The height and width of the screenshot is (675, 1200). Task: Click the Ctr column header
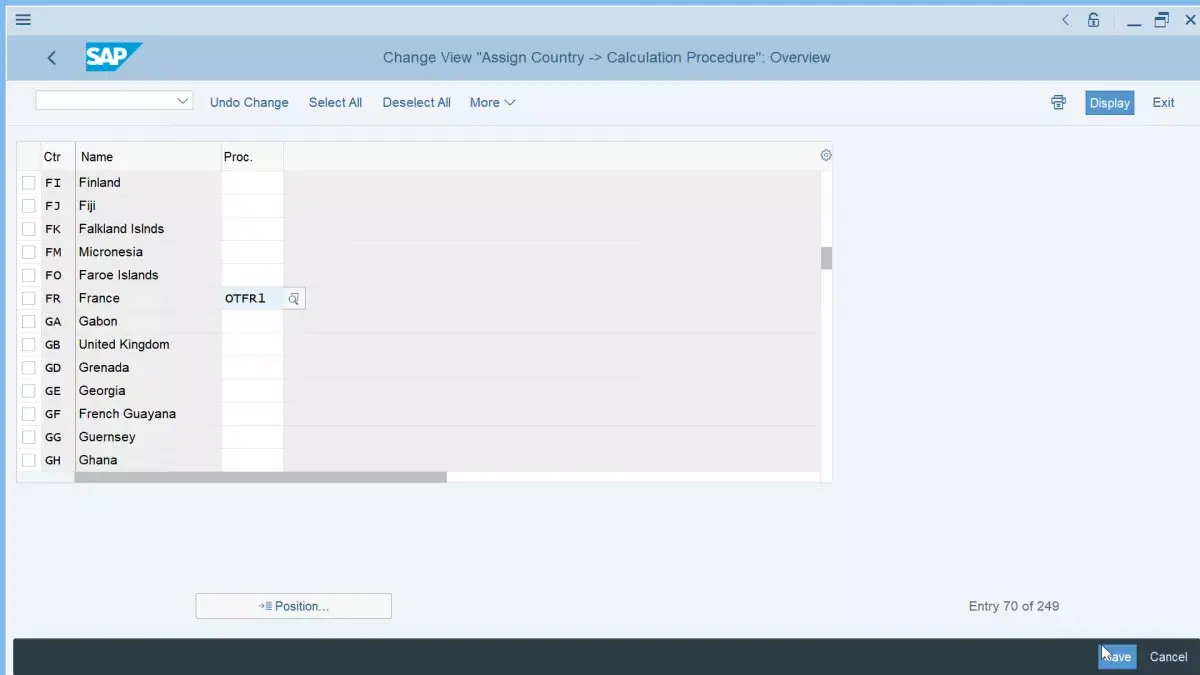pyautogui.click(x=52, y=157)
